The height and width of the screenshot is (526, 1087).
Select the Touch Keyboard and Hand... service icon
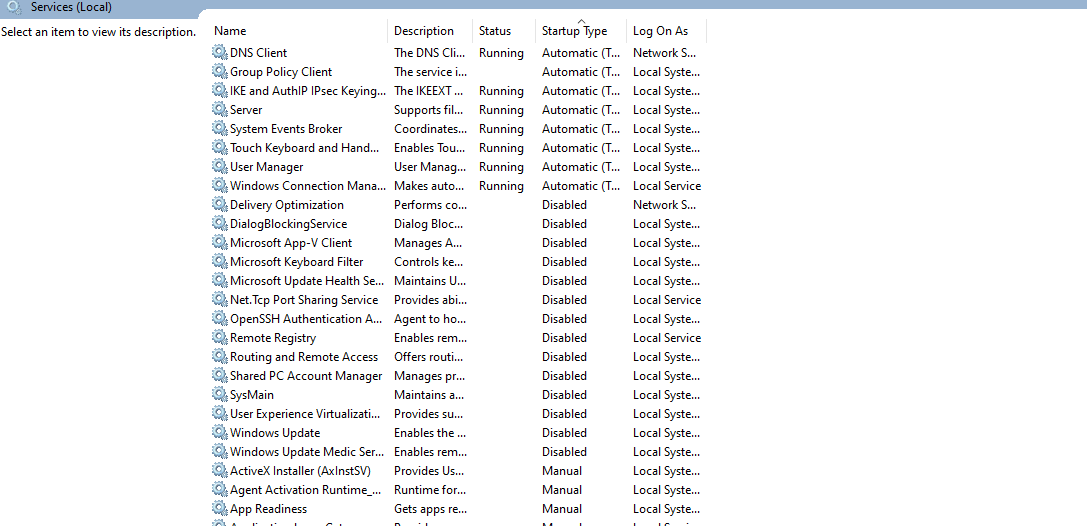pyautogui.click(x=220, y=148)
